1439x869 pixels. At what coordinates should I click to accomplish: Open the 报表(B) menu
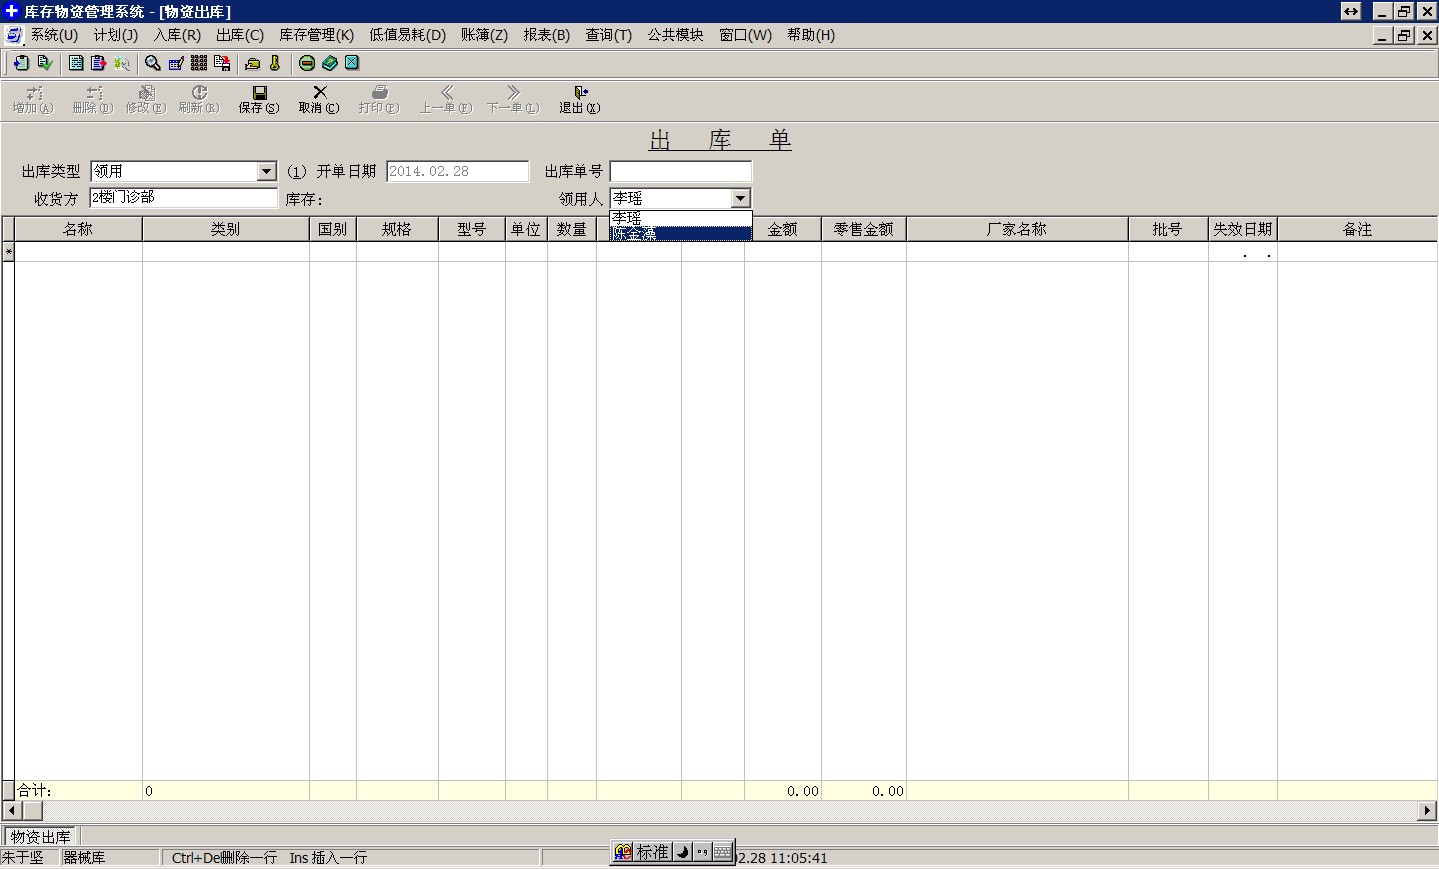point(547,35)
